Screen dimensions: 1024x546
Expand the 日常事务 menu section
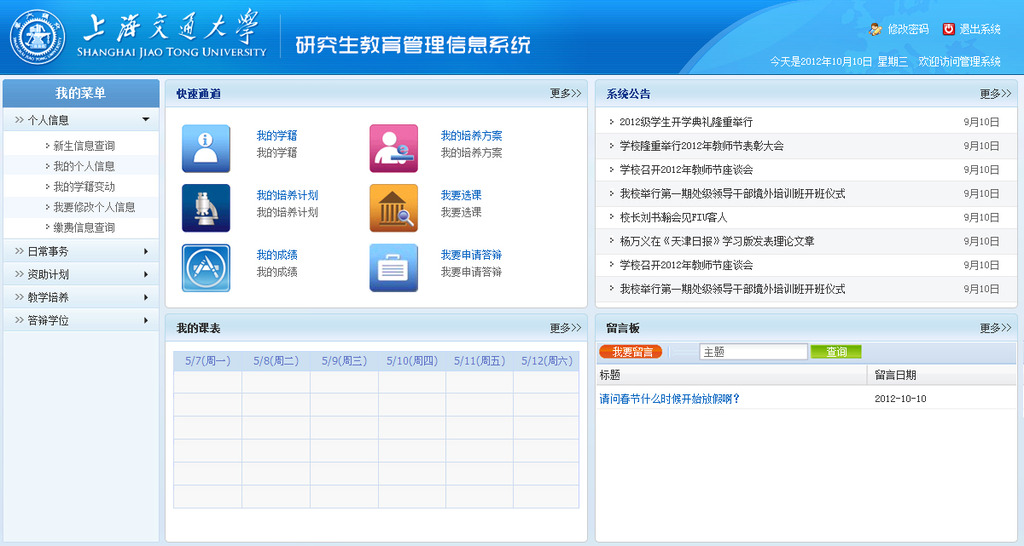[81, 251]
